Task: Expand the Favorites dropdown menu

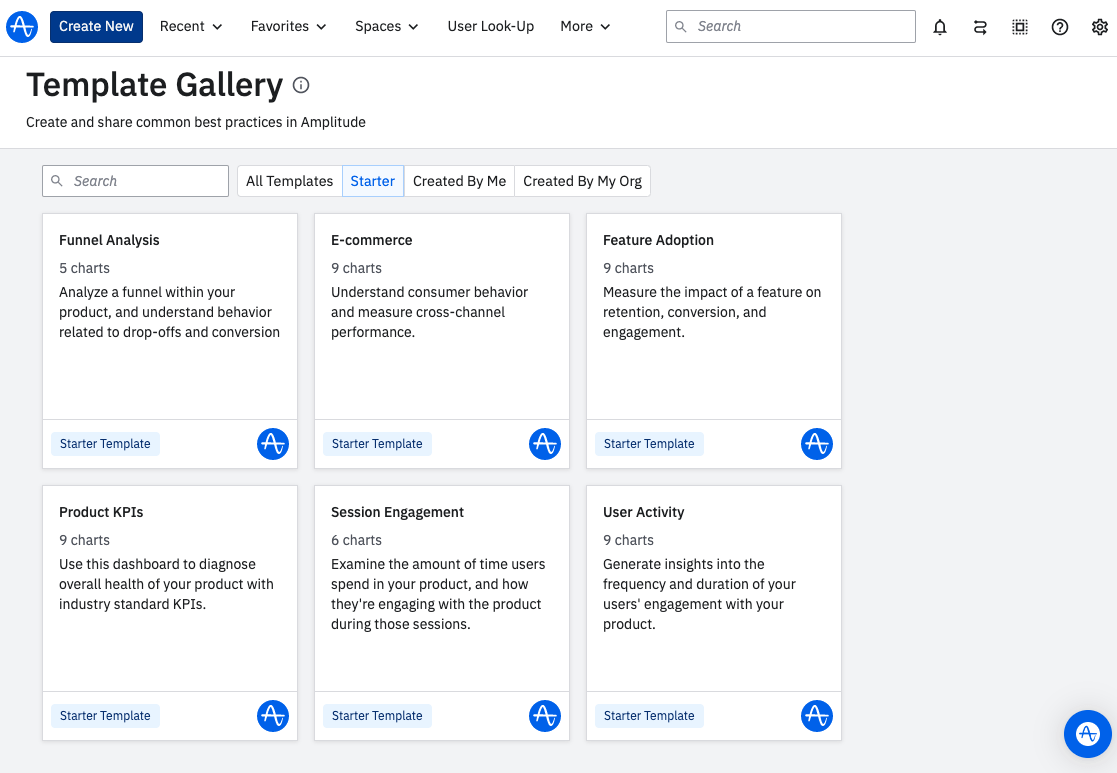Action: click(x=288, y=27)
